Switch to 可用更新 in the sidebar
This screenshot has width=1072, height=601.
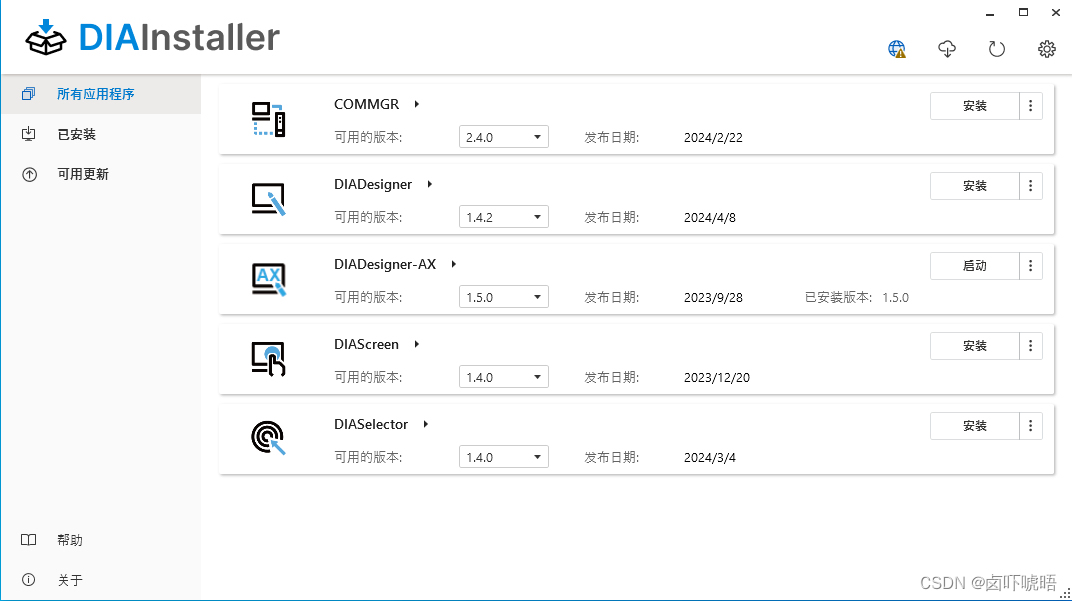101,174
